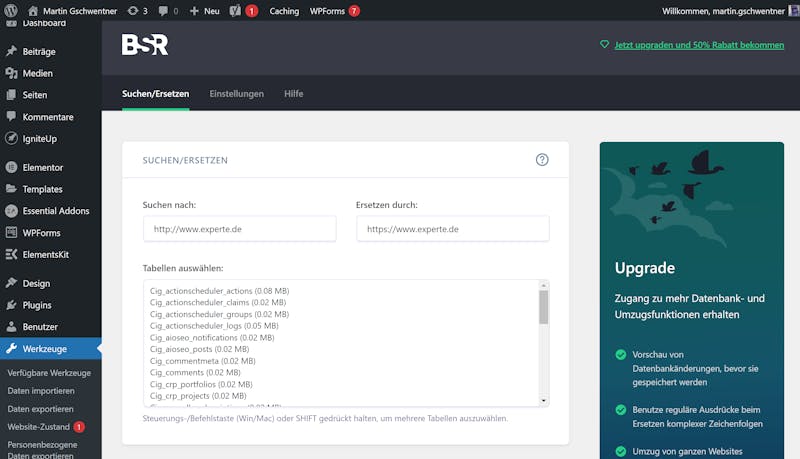
Task: Select table Cig_crp_portfolios
Action: [201, 384]
